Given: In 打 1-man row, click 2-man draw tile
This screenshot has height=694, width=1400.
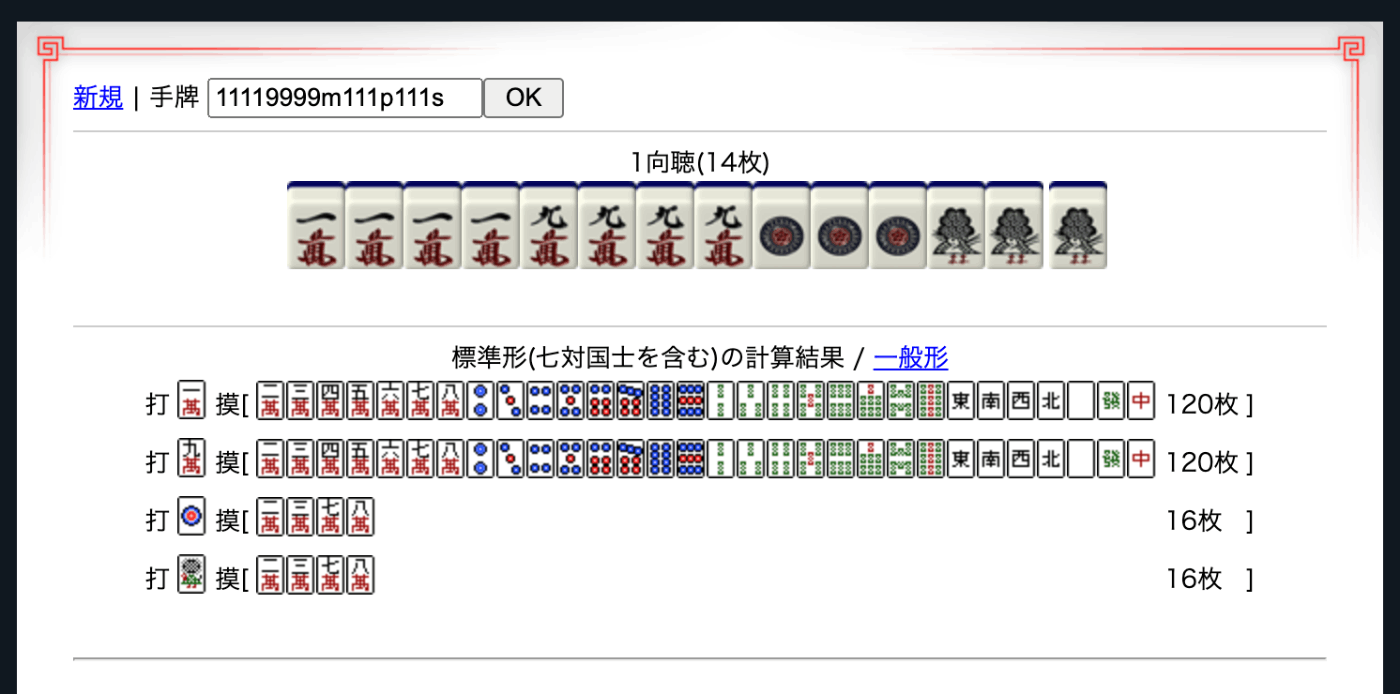Looking at the screenshot, I should (x=270, y=400).
